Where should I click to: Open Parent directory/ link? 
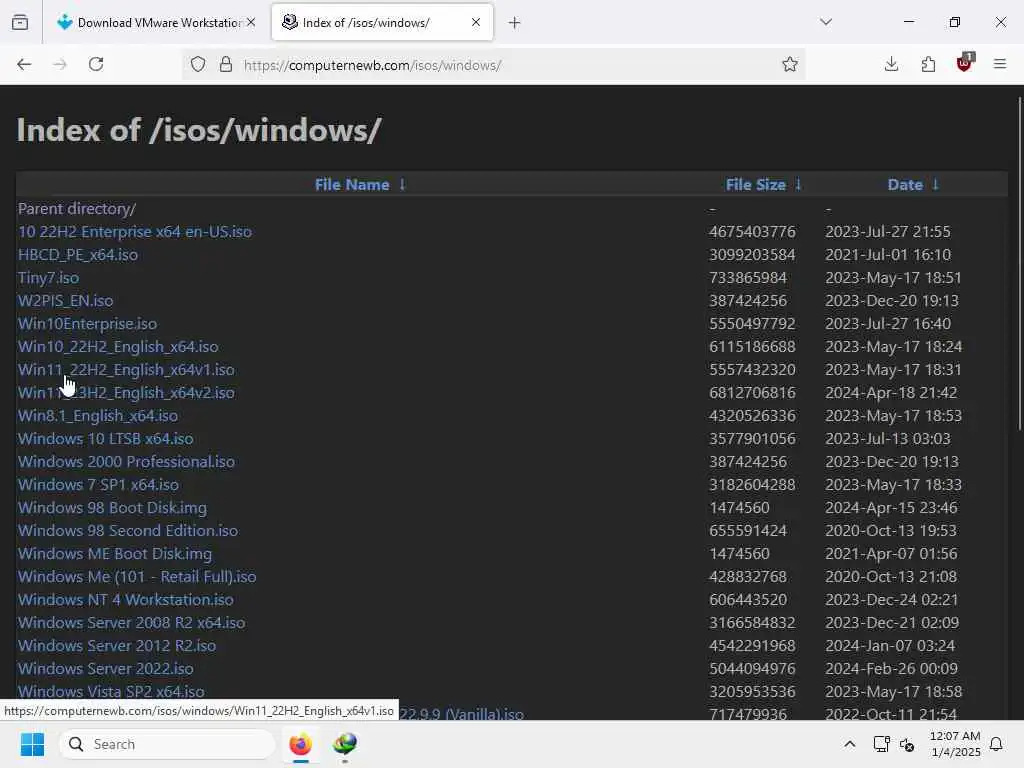point(77,209)
